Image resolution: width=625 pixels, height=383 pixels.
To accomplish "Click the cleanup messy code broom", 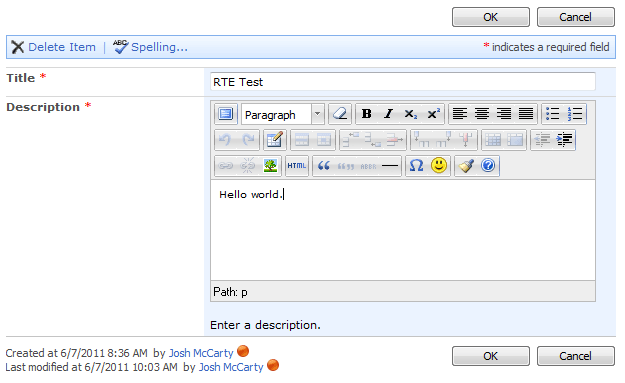I will [x=466, y=165].
